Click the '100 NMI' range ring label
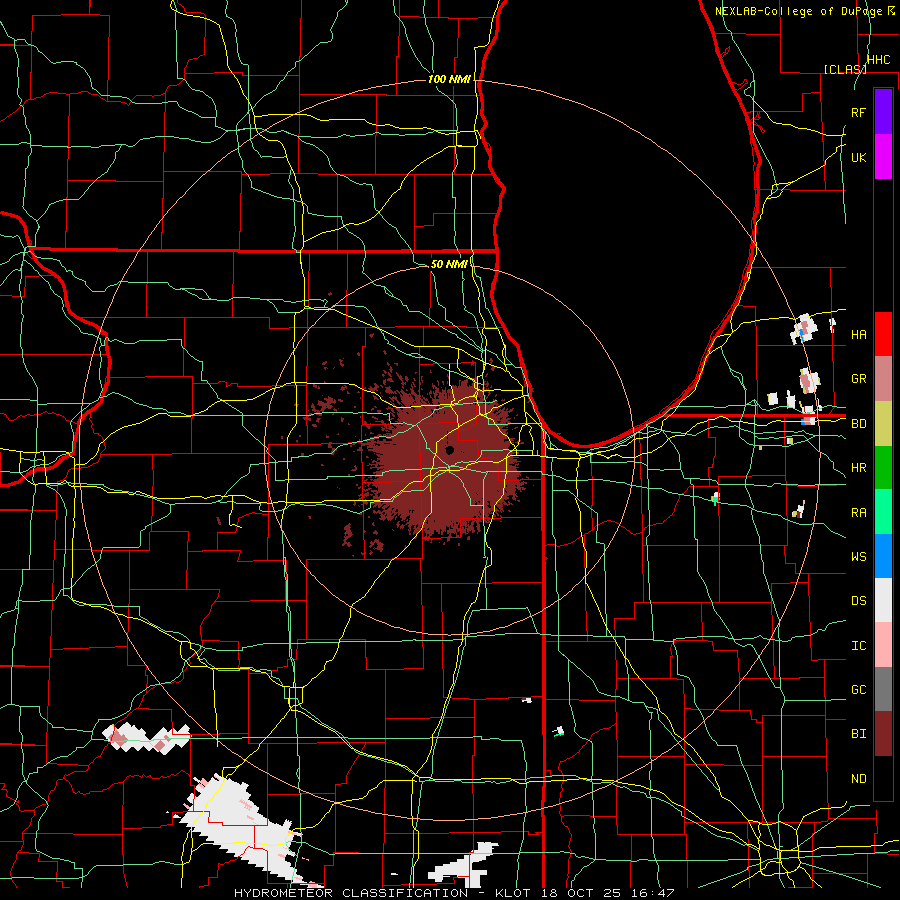 tap(449, 79)
